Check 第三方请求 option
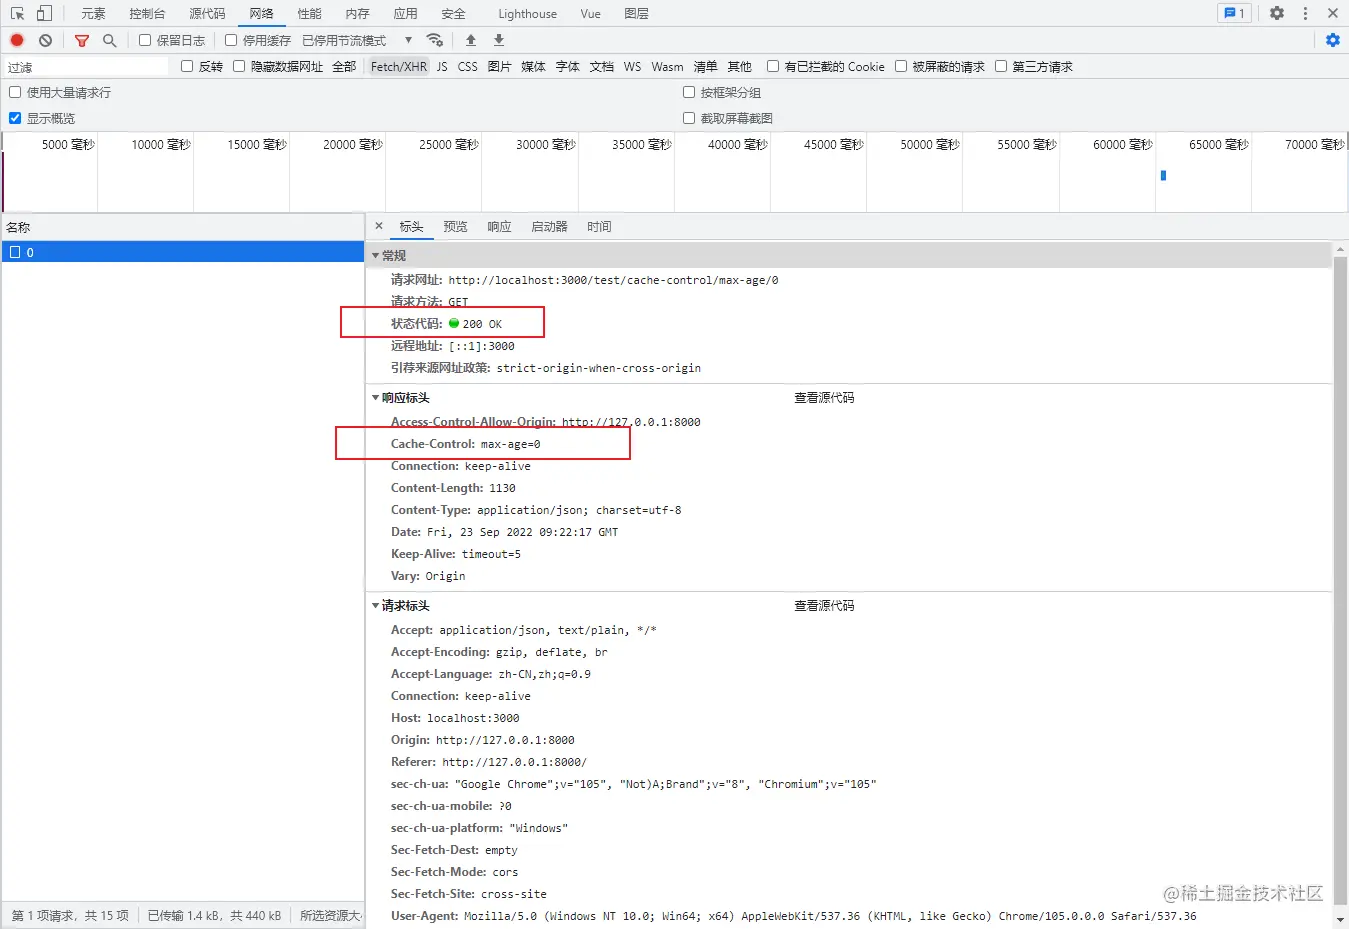 click(x=1001, y=66)
